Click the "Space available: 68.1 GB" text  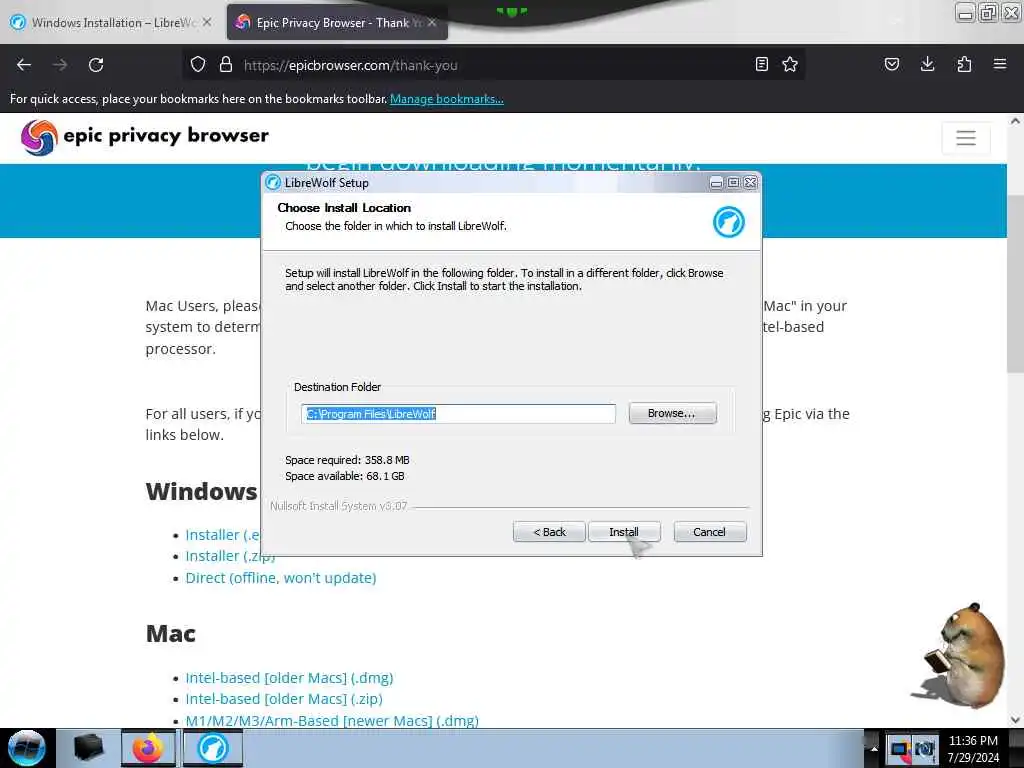tap(345, 477)
